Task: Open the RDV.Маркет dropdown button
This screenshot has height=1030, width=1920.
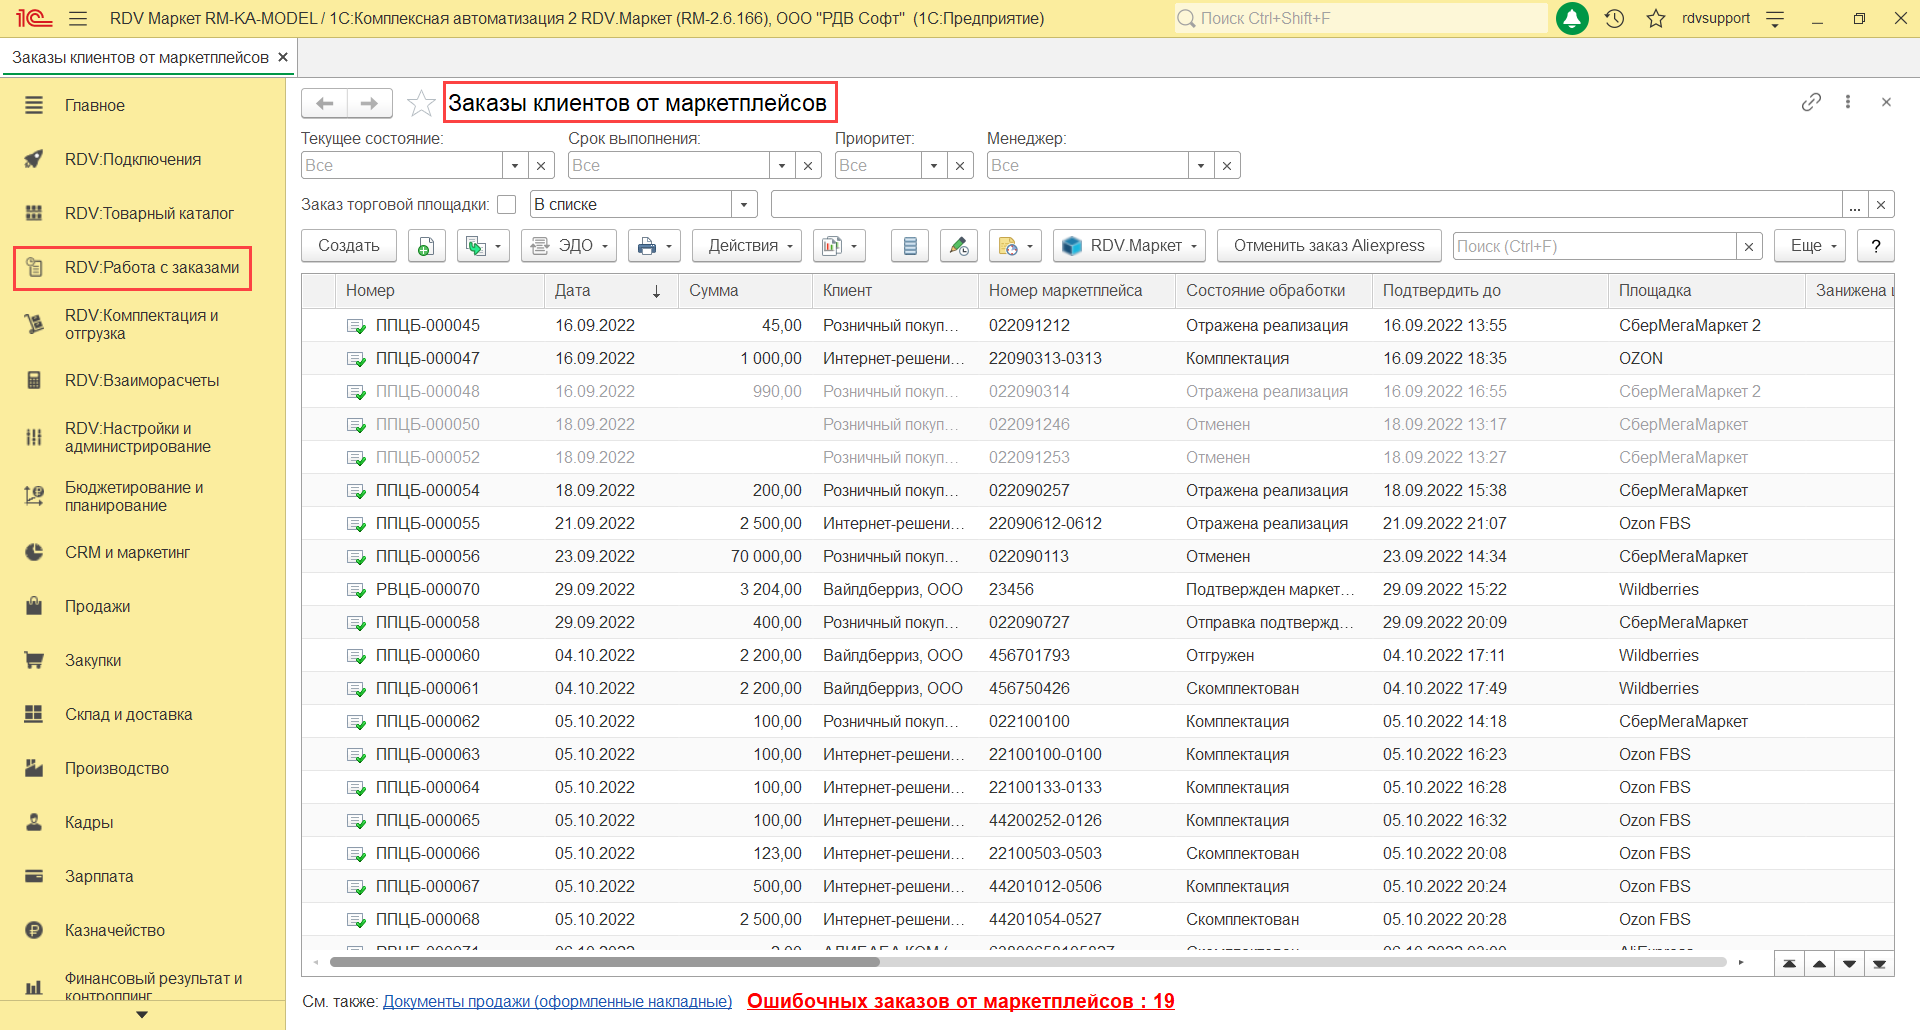Action: (1129, 246)
